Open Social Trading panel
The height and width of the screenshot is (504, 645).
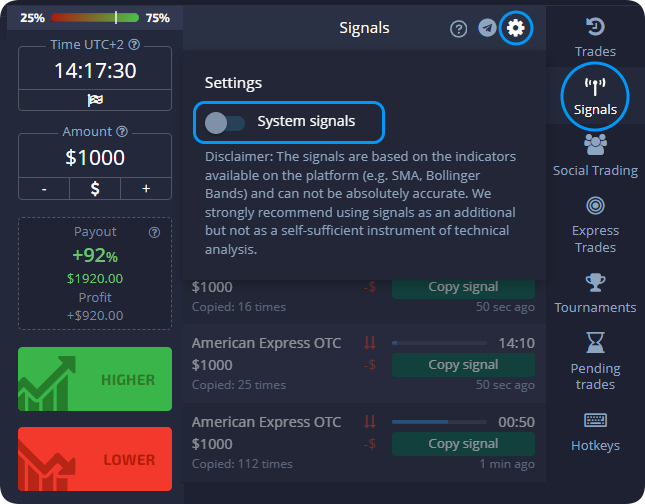coord(595,156)
